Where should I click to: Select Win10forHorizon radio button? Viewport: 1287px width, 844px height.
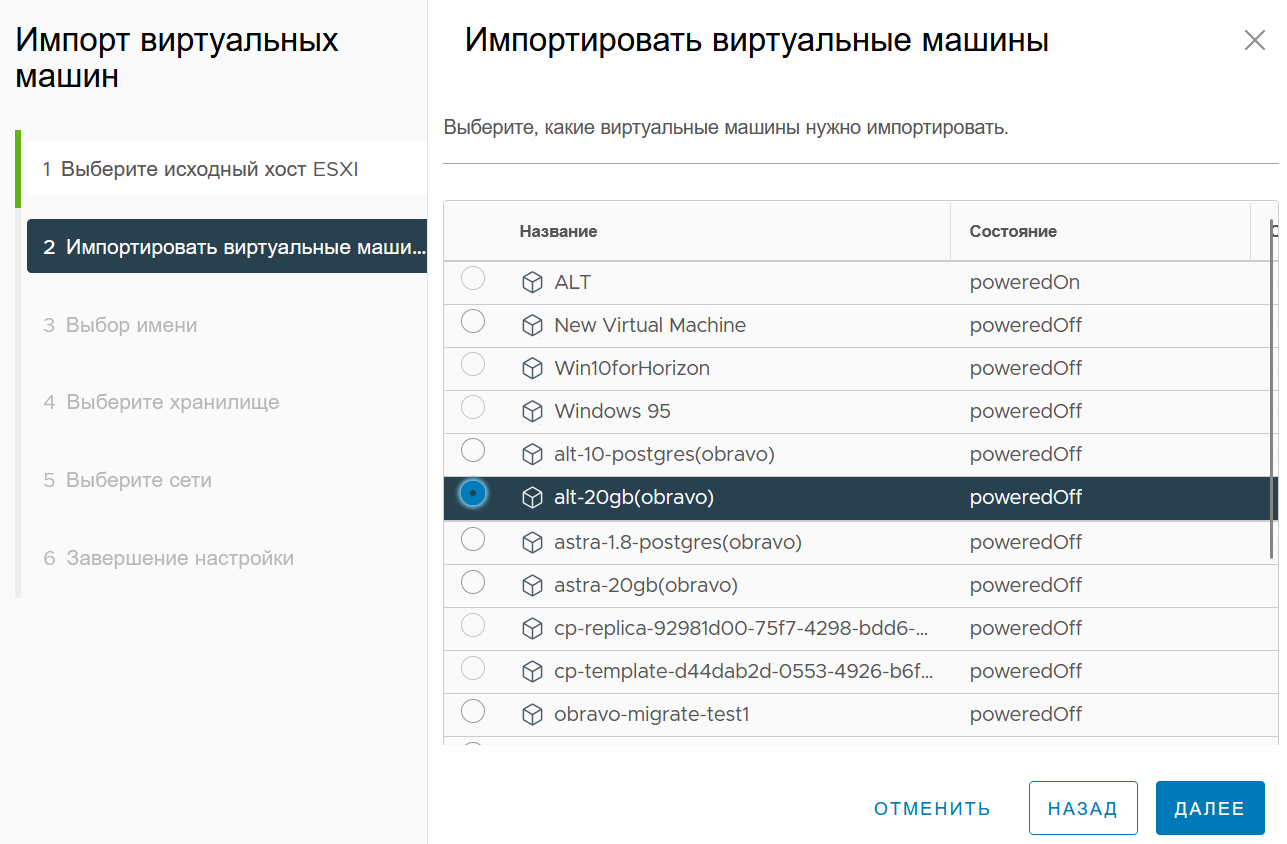[x=473, y=364]
